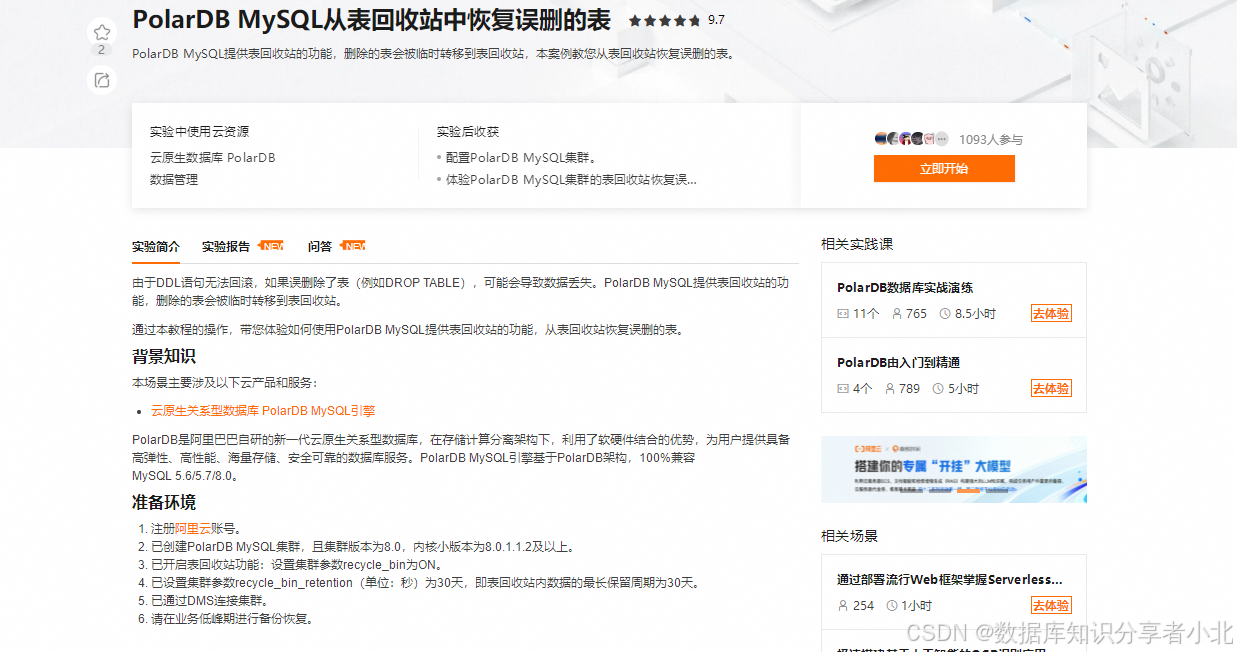Click the first participant avatar thumbnail
This screenshot has width=1237, height=652.
[880, 139]
